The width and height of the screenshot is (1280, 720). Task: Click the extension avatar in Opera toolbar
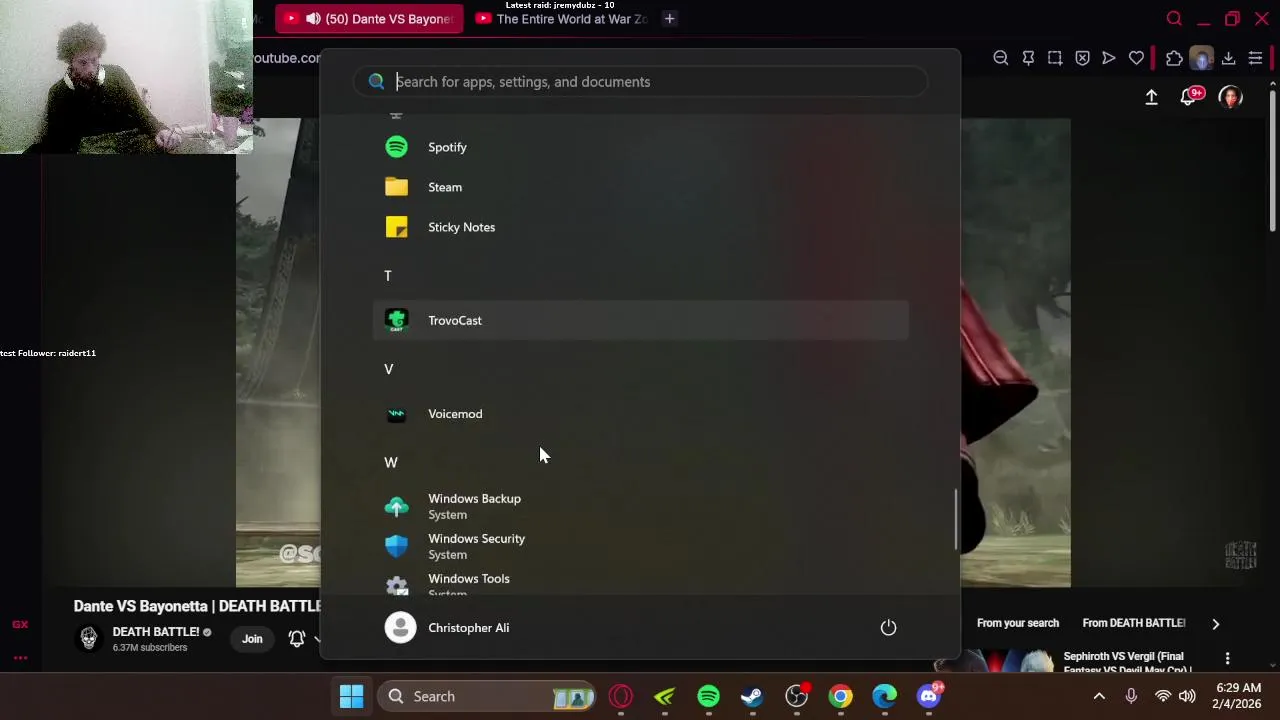point(1201,58)
